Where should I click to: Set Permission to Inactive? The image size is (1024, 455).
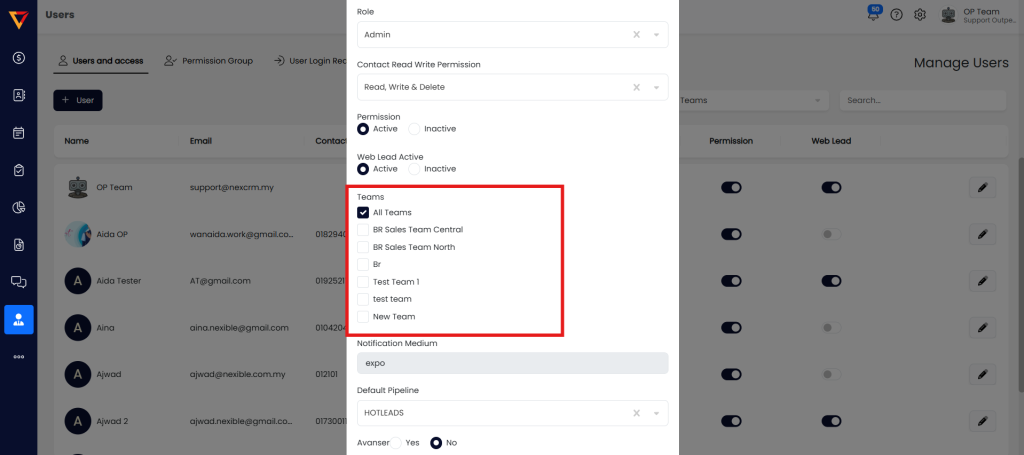click(x=414, y=128)
